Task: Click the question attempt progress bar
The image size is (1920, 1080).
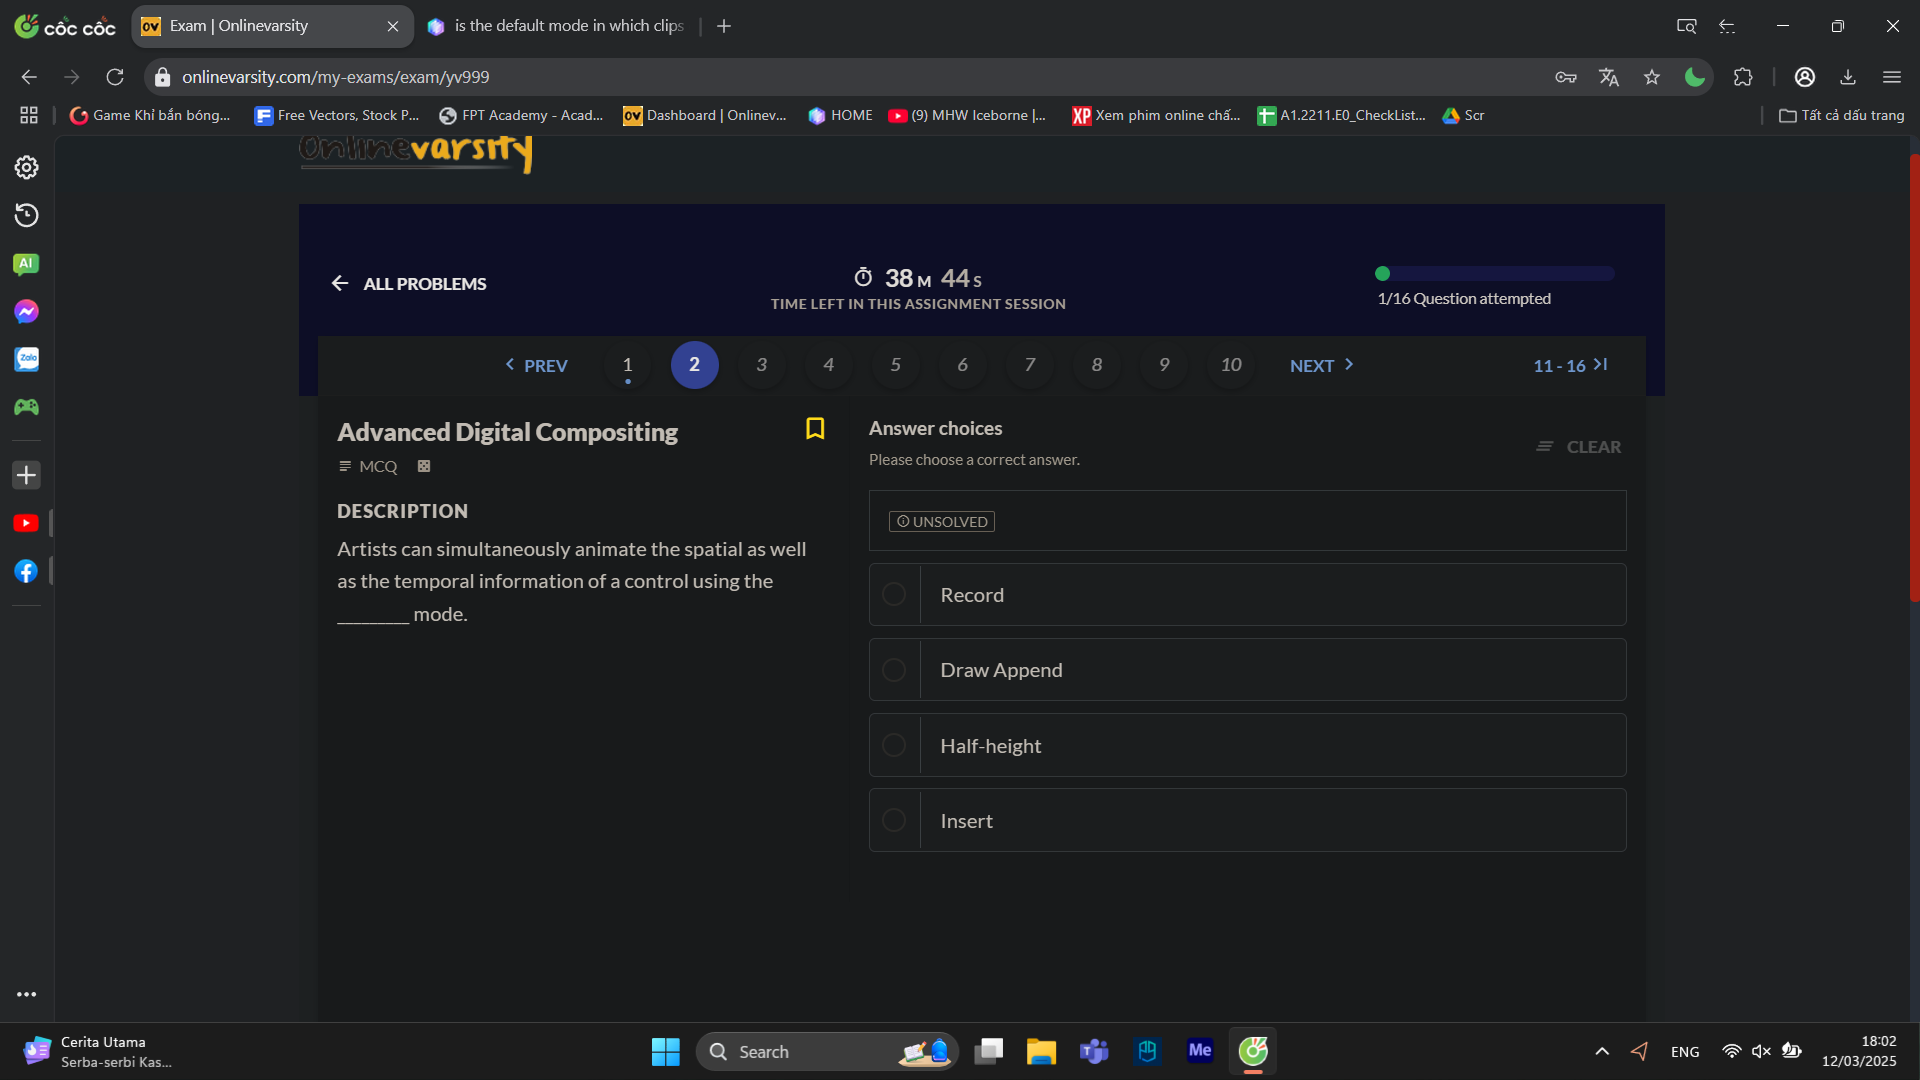Action: (1497, 274)
